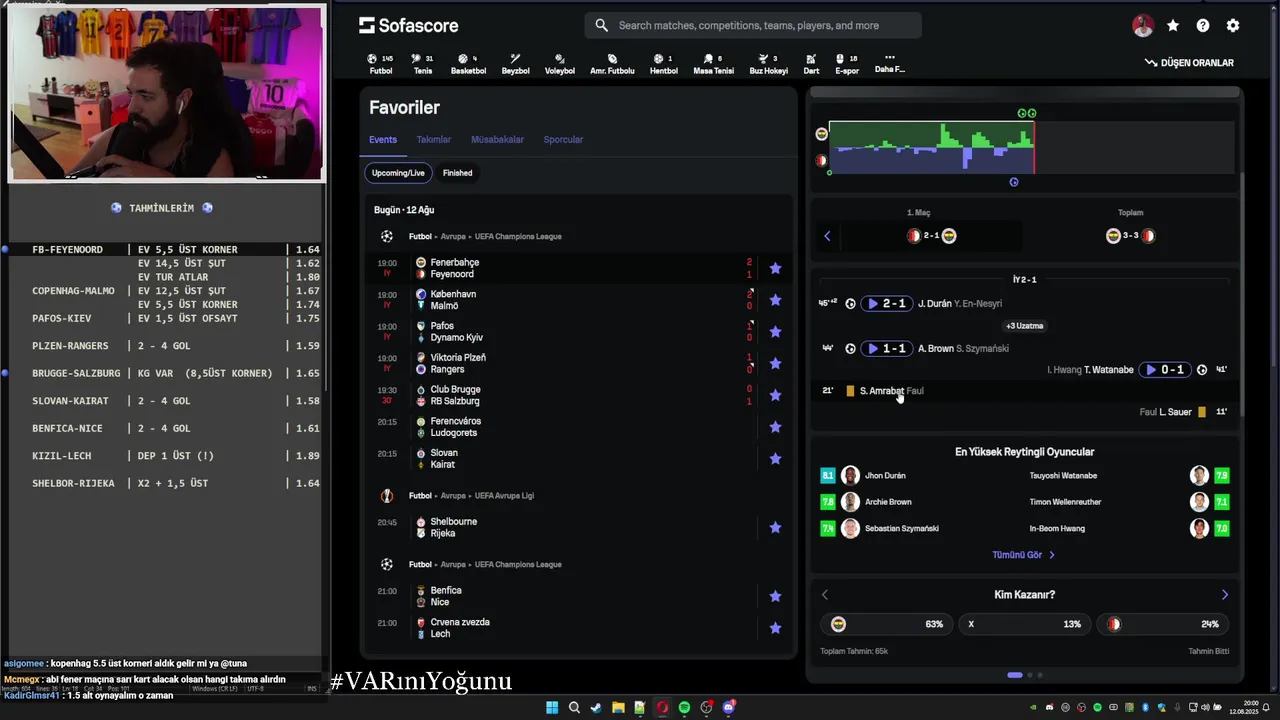Image resolution: width=1280 pixels, height=720 pixels.
Task: Open the Dart sport category
Action: [x=811, y=64]
